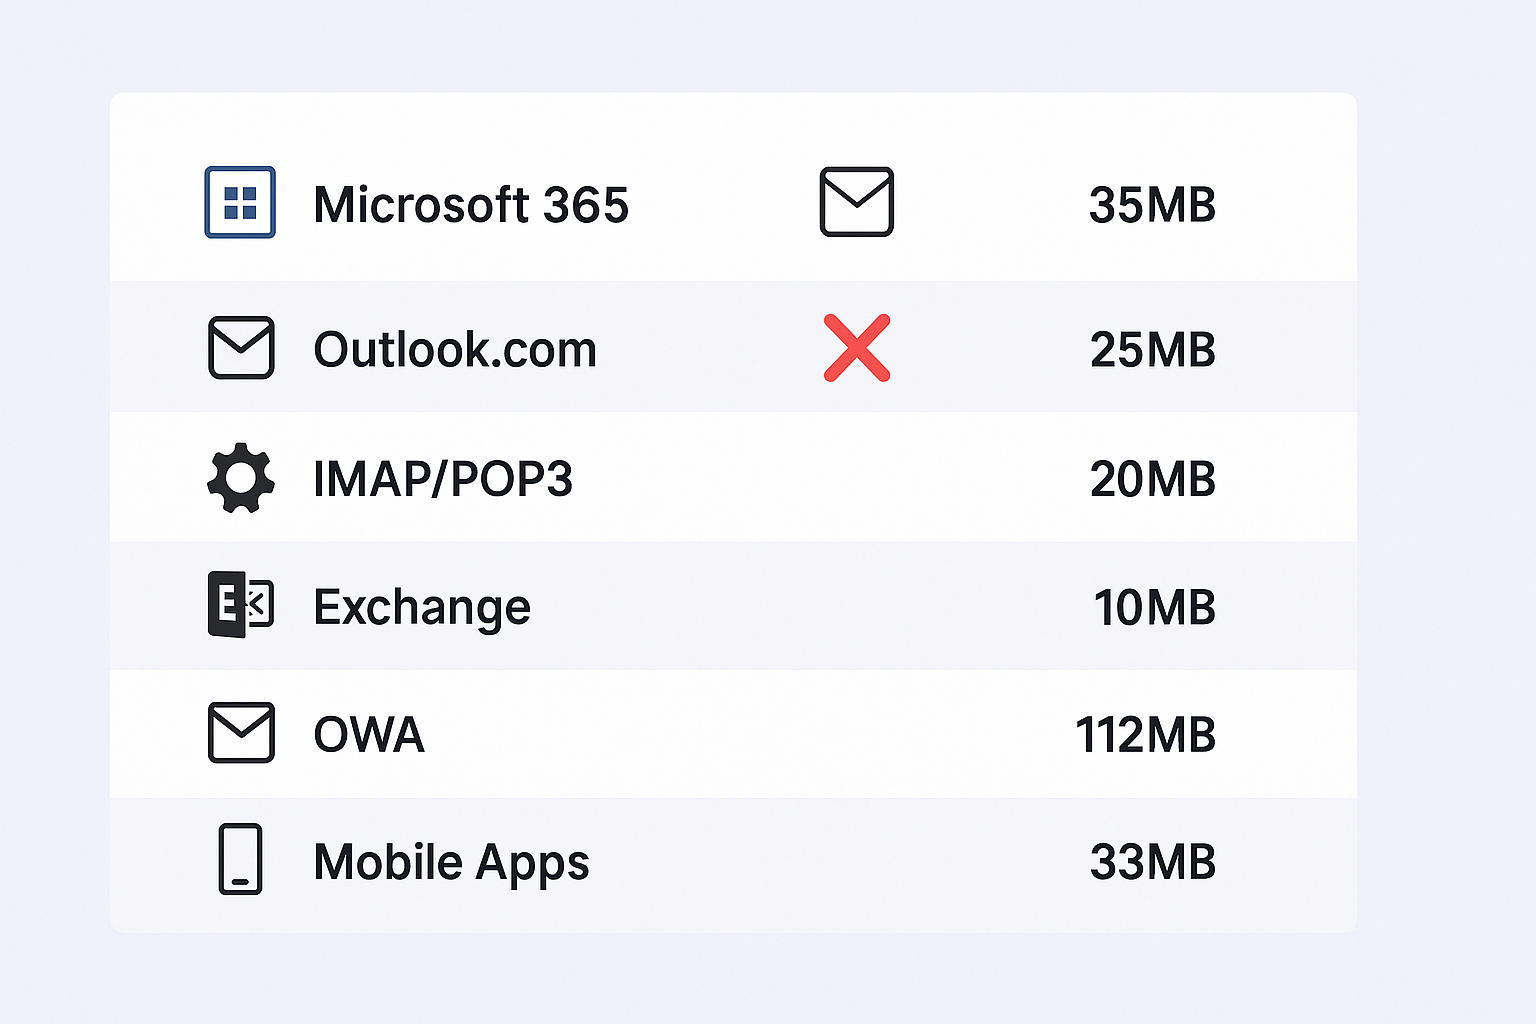Image resolution: width=1536 pixels, height=1024 pixels.
Task: Select the Exchange label
Action: click(x=422, y=607)
